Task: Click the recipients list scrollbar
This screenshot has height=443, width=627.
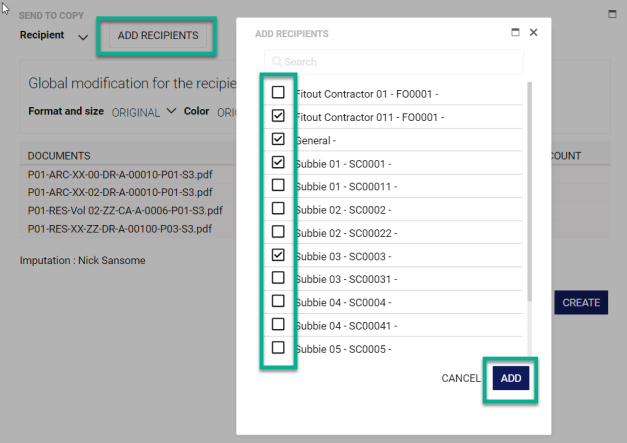Action: [x=528, y=190]
